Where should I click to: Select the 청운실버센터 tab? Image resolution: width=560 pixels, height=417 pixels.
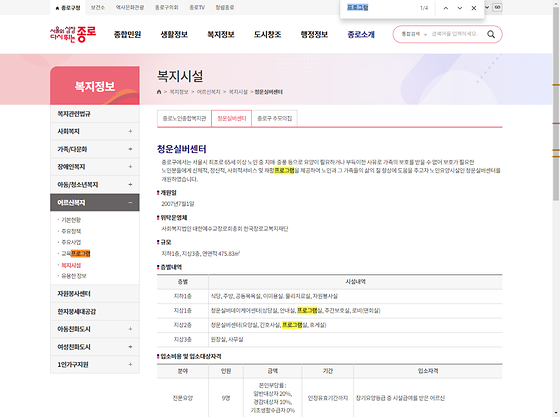tap(232, 119)
